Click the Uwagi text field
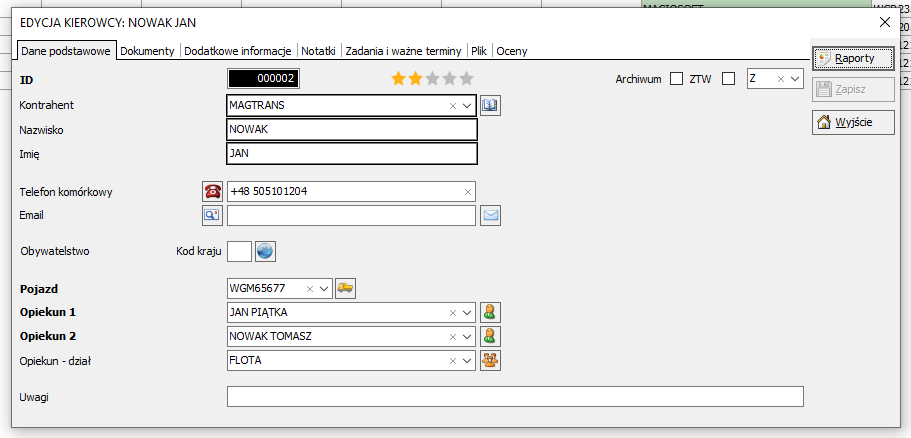 click(515, 397)
